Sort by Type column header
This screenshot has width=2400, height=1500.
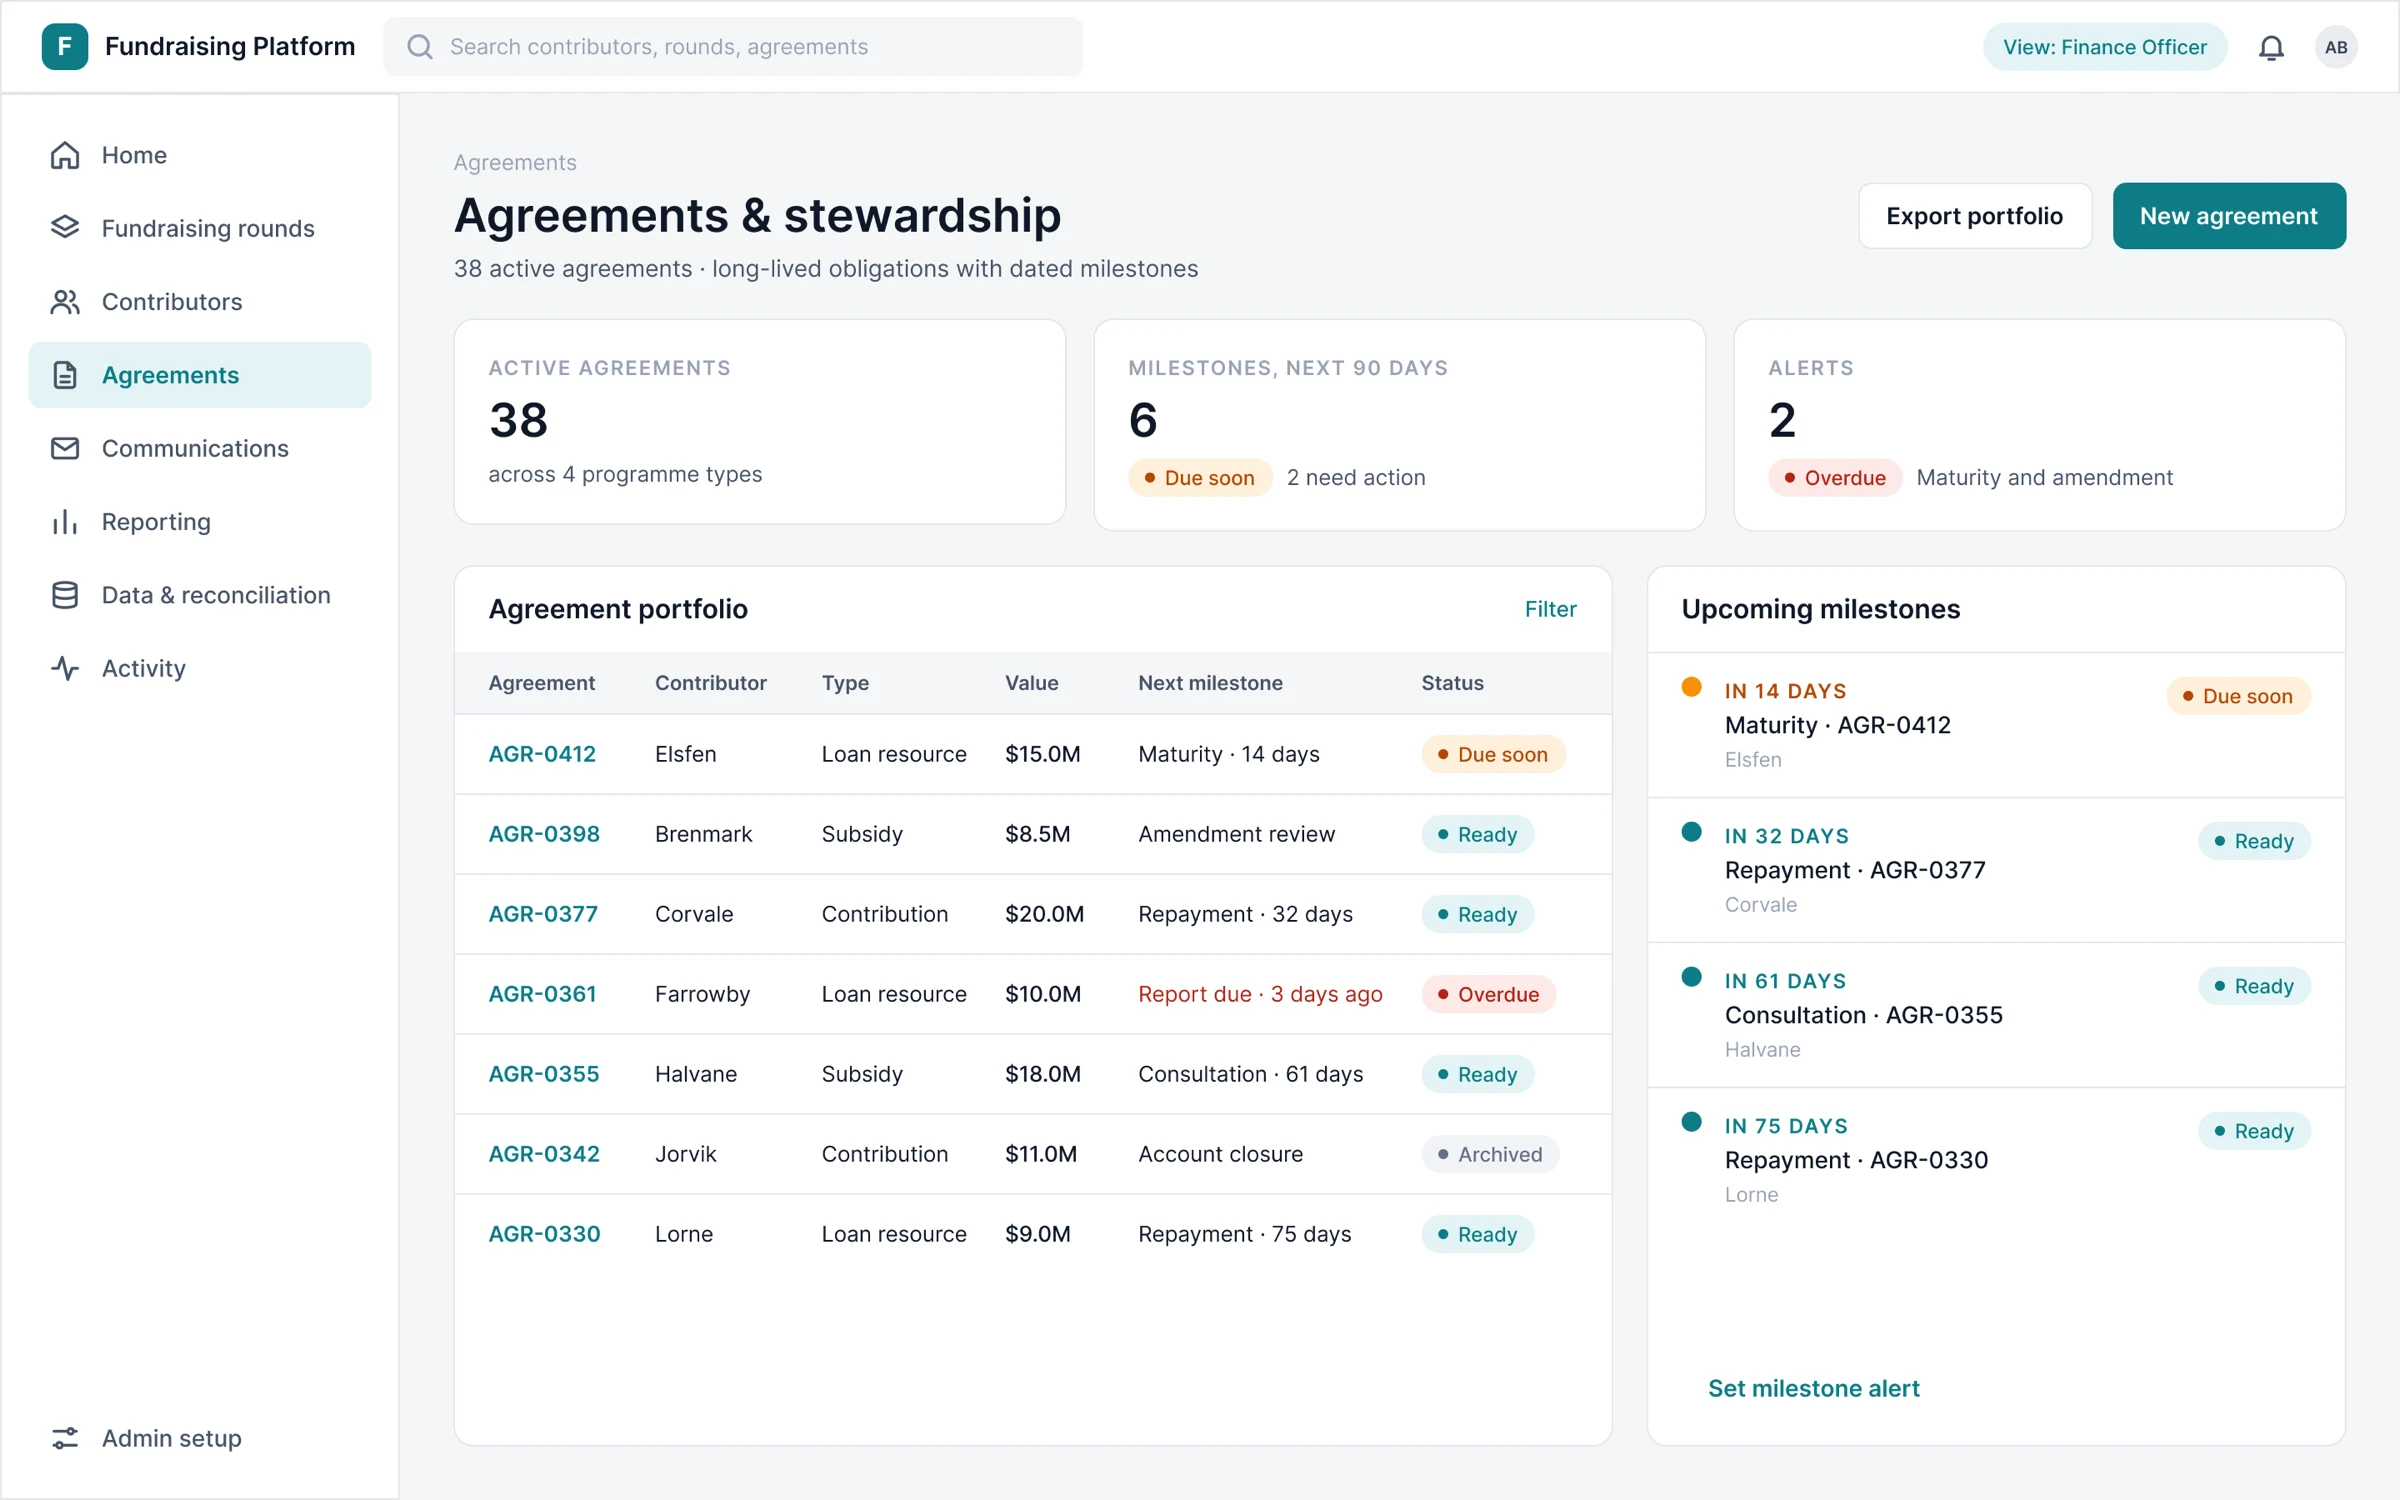pos(845,683)
